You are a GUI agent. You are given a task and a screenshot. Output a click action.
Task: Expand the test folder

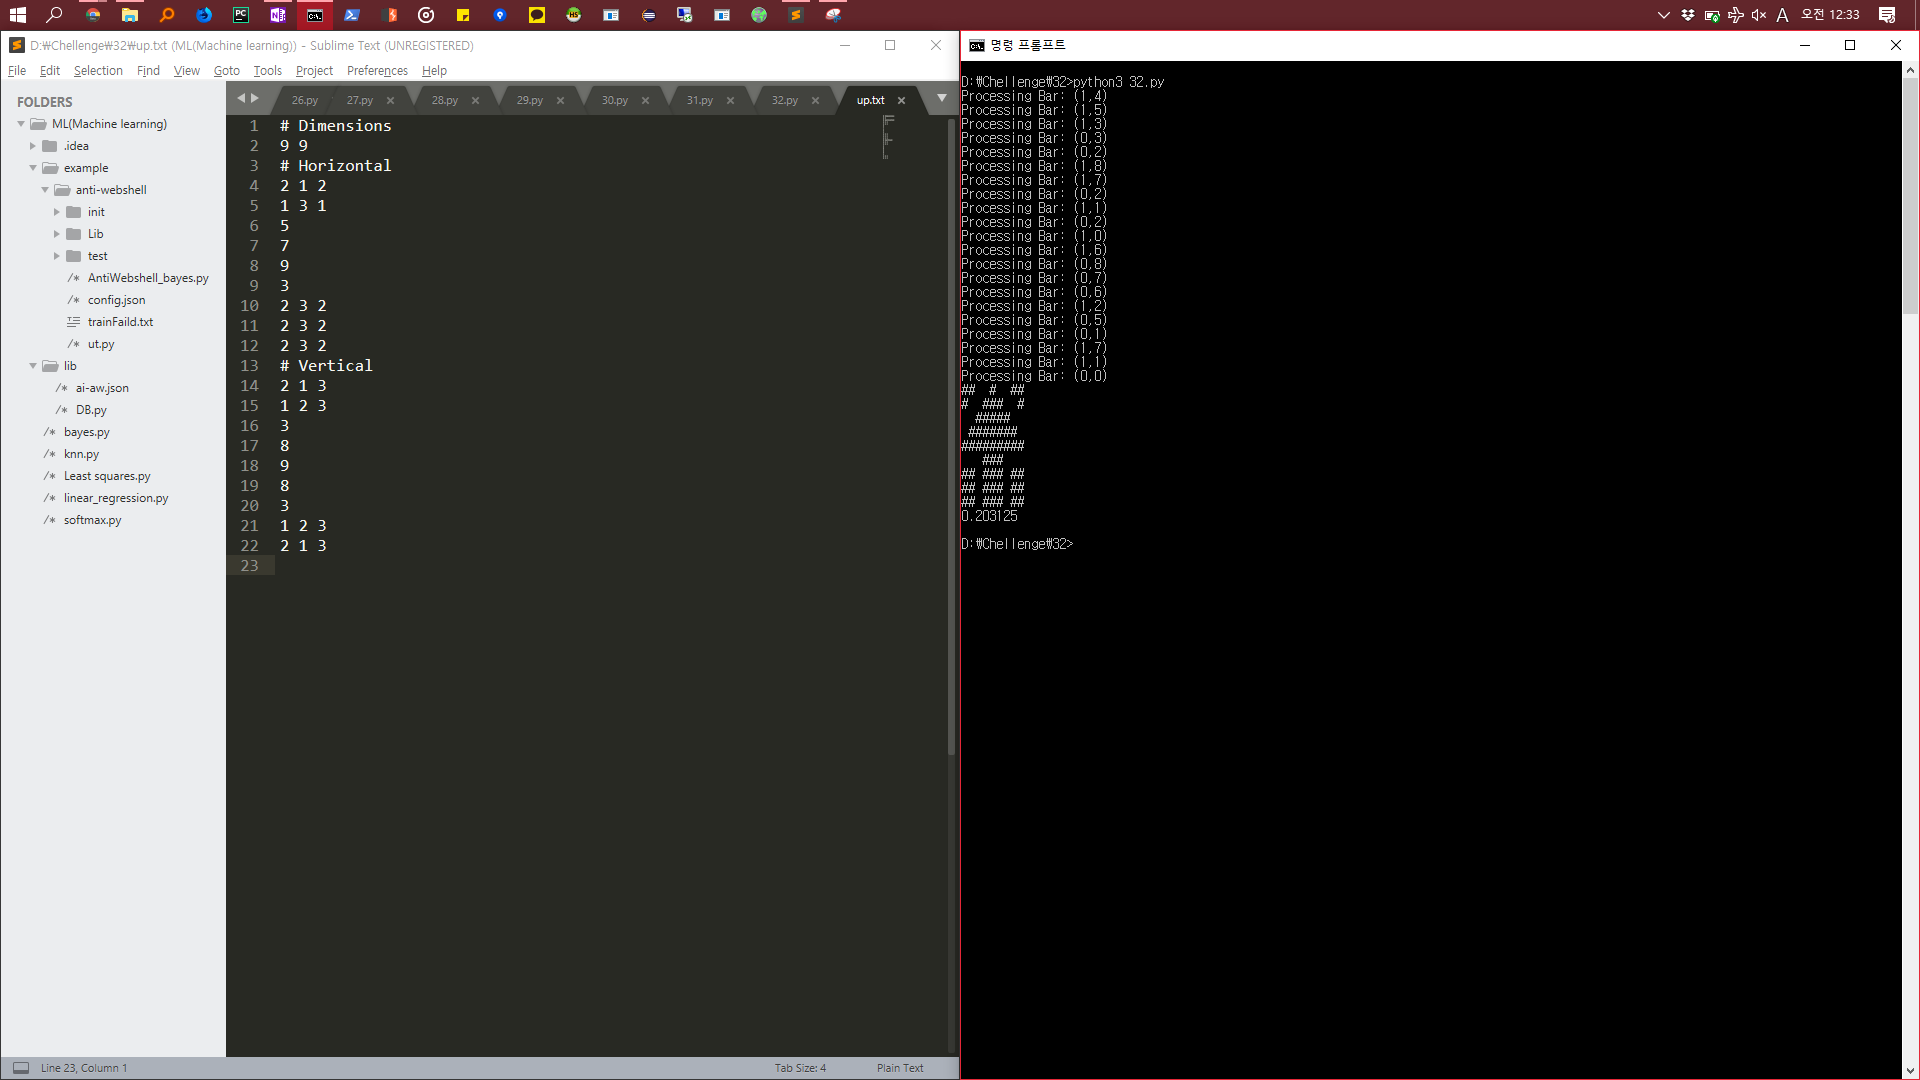tap(57, 256)
